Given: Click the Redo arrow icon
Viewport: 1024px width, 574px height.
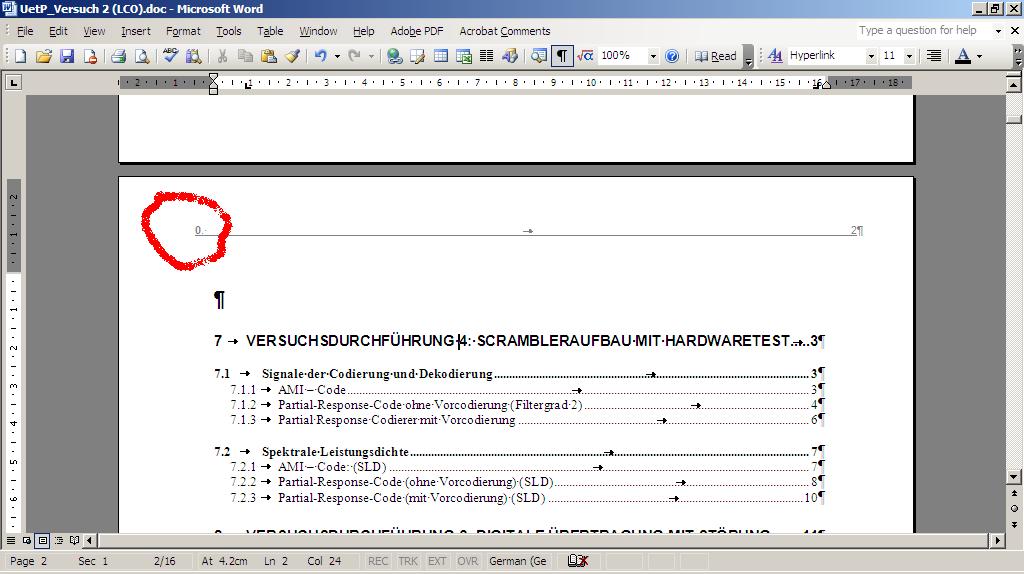Looking at the screenshot, I should click(354, 56).
